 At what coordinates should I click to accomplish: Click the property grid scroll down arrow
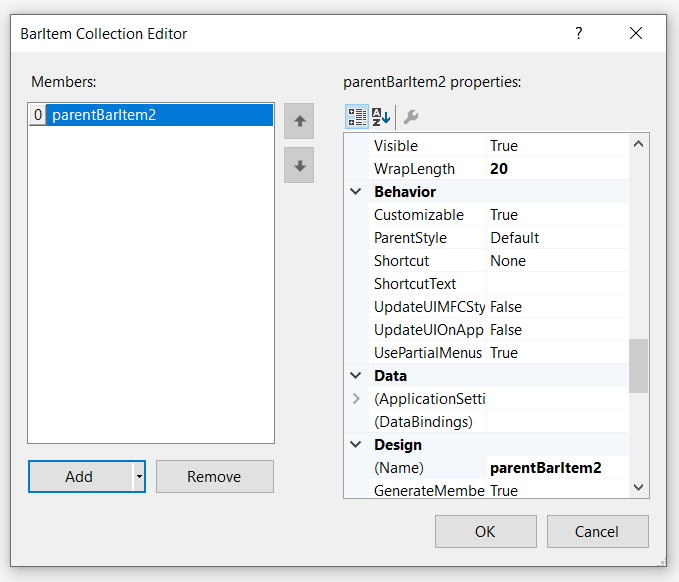pos(639,487)
